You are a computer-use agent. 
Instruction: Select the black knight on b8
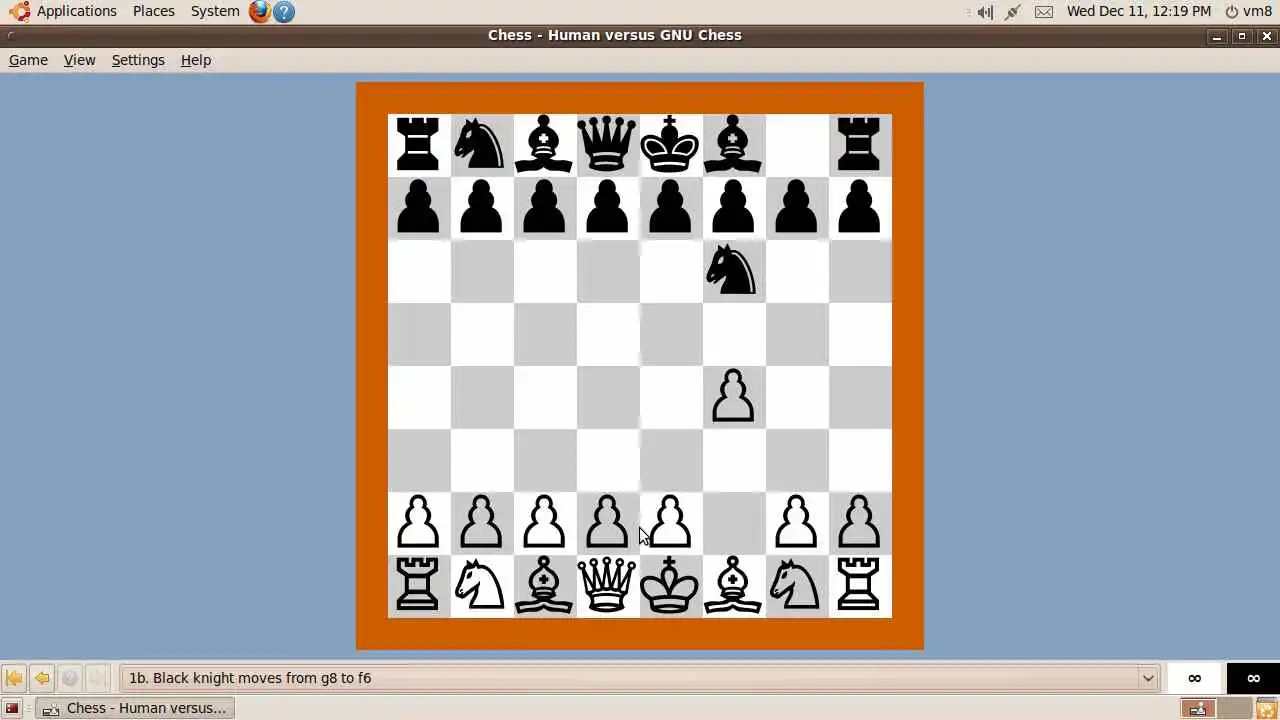point(480,145)
